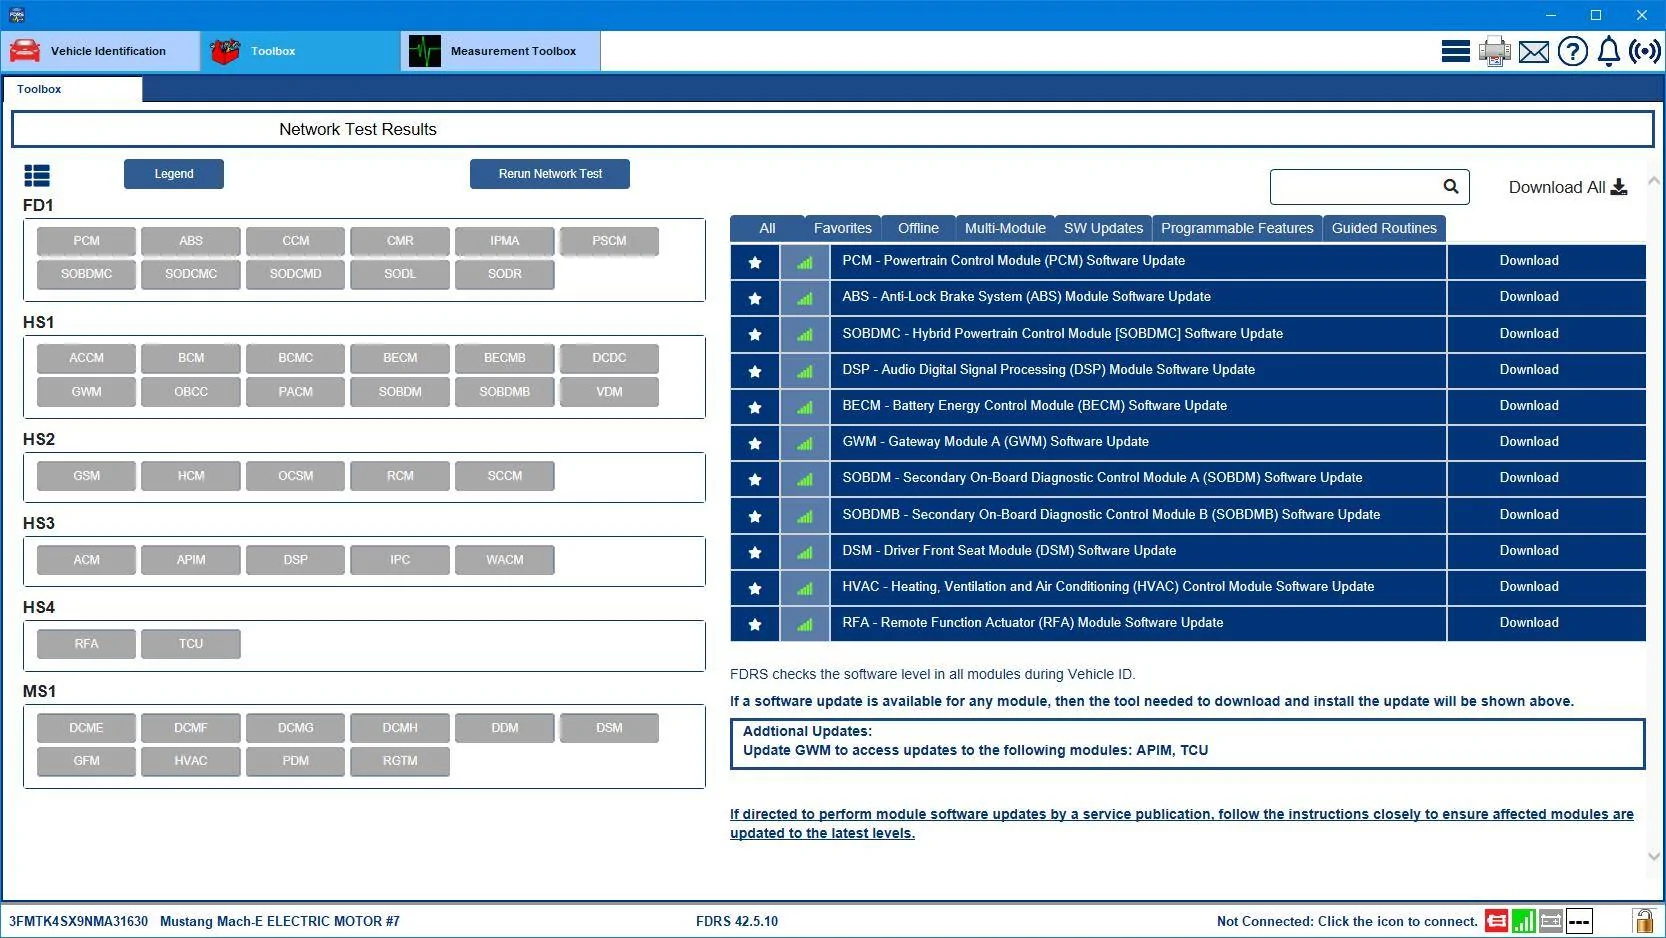Open the Measurement Toolbox tab
The width and height of the screenshot is (1666, 938).
coord(500,51)
